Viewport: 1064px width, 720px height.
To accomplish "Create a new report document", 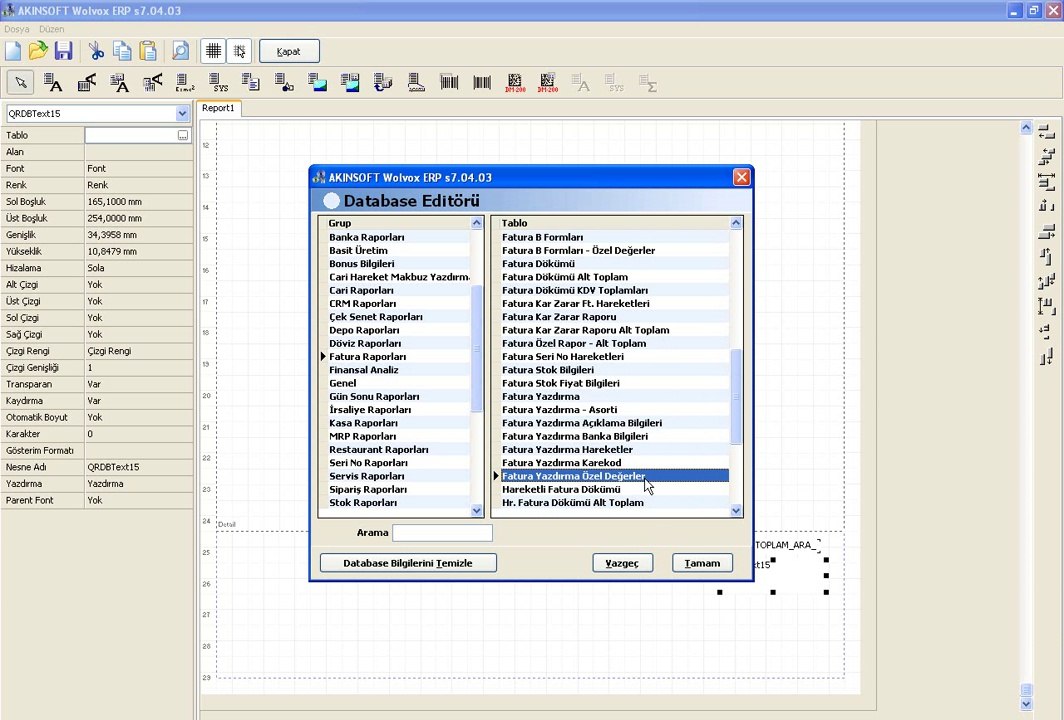I will coord(13,51).
